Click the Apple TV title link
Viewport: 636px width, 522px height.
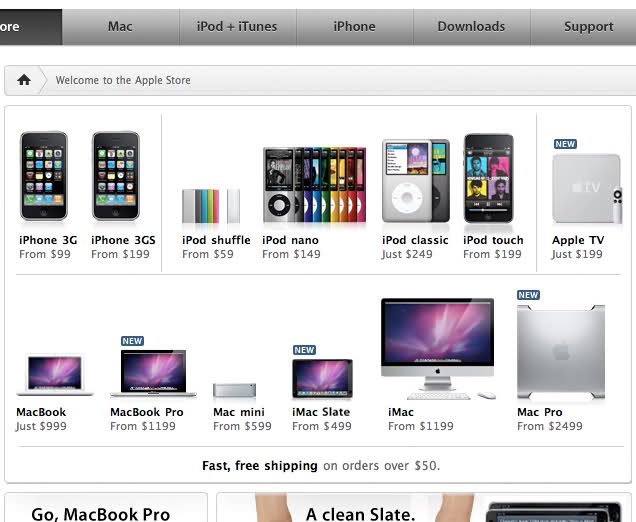578,240
